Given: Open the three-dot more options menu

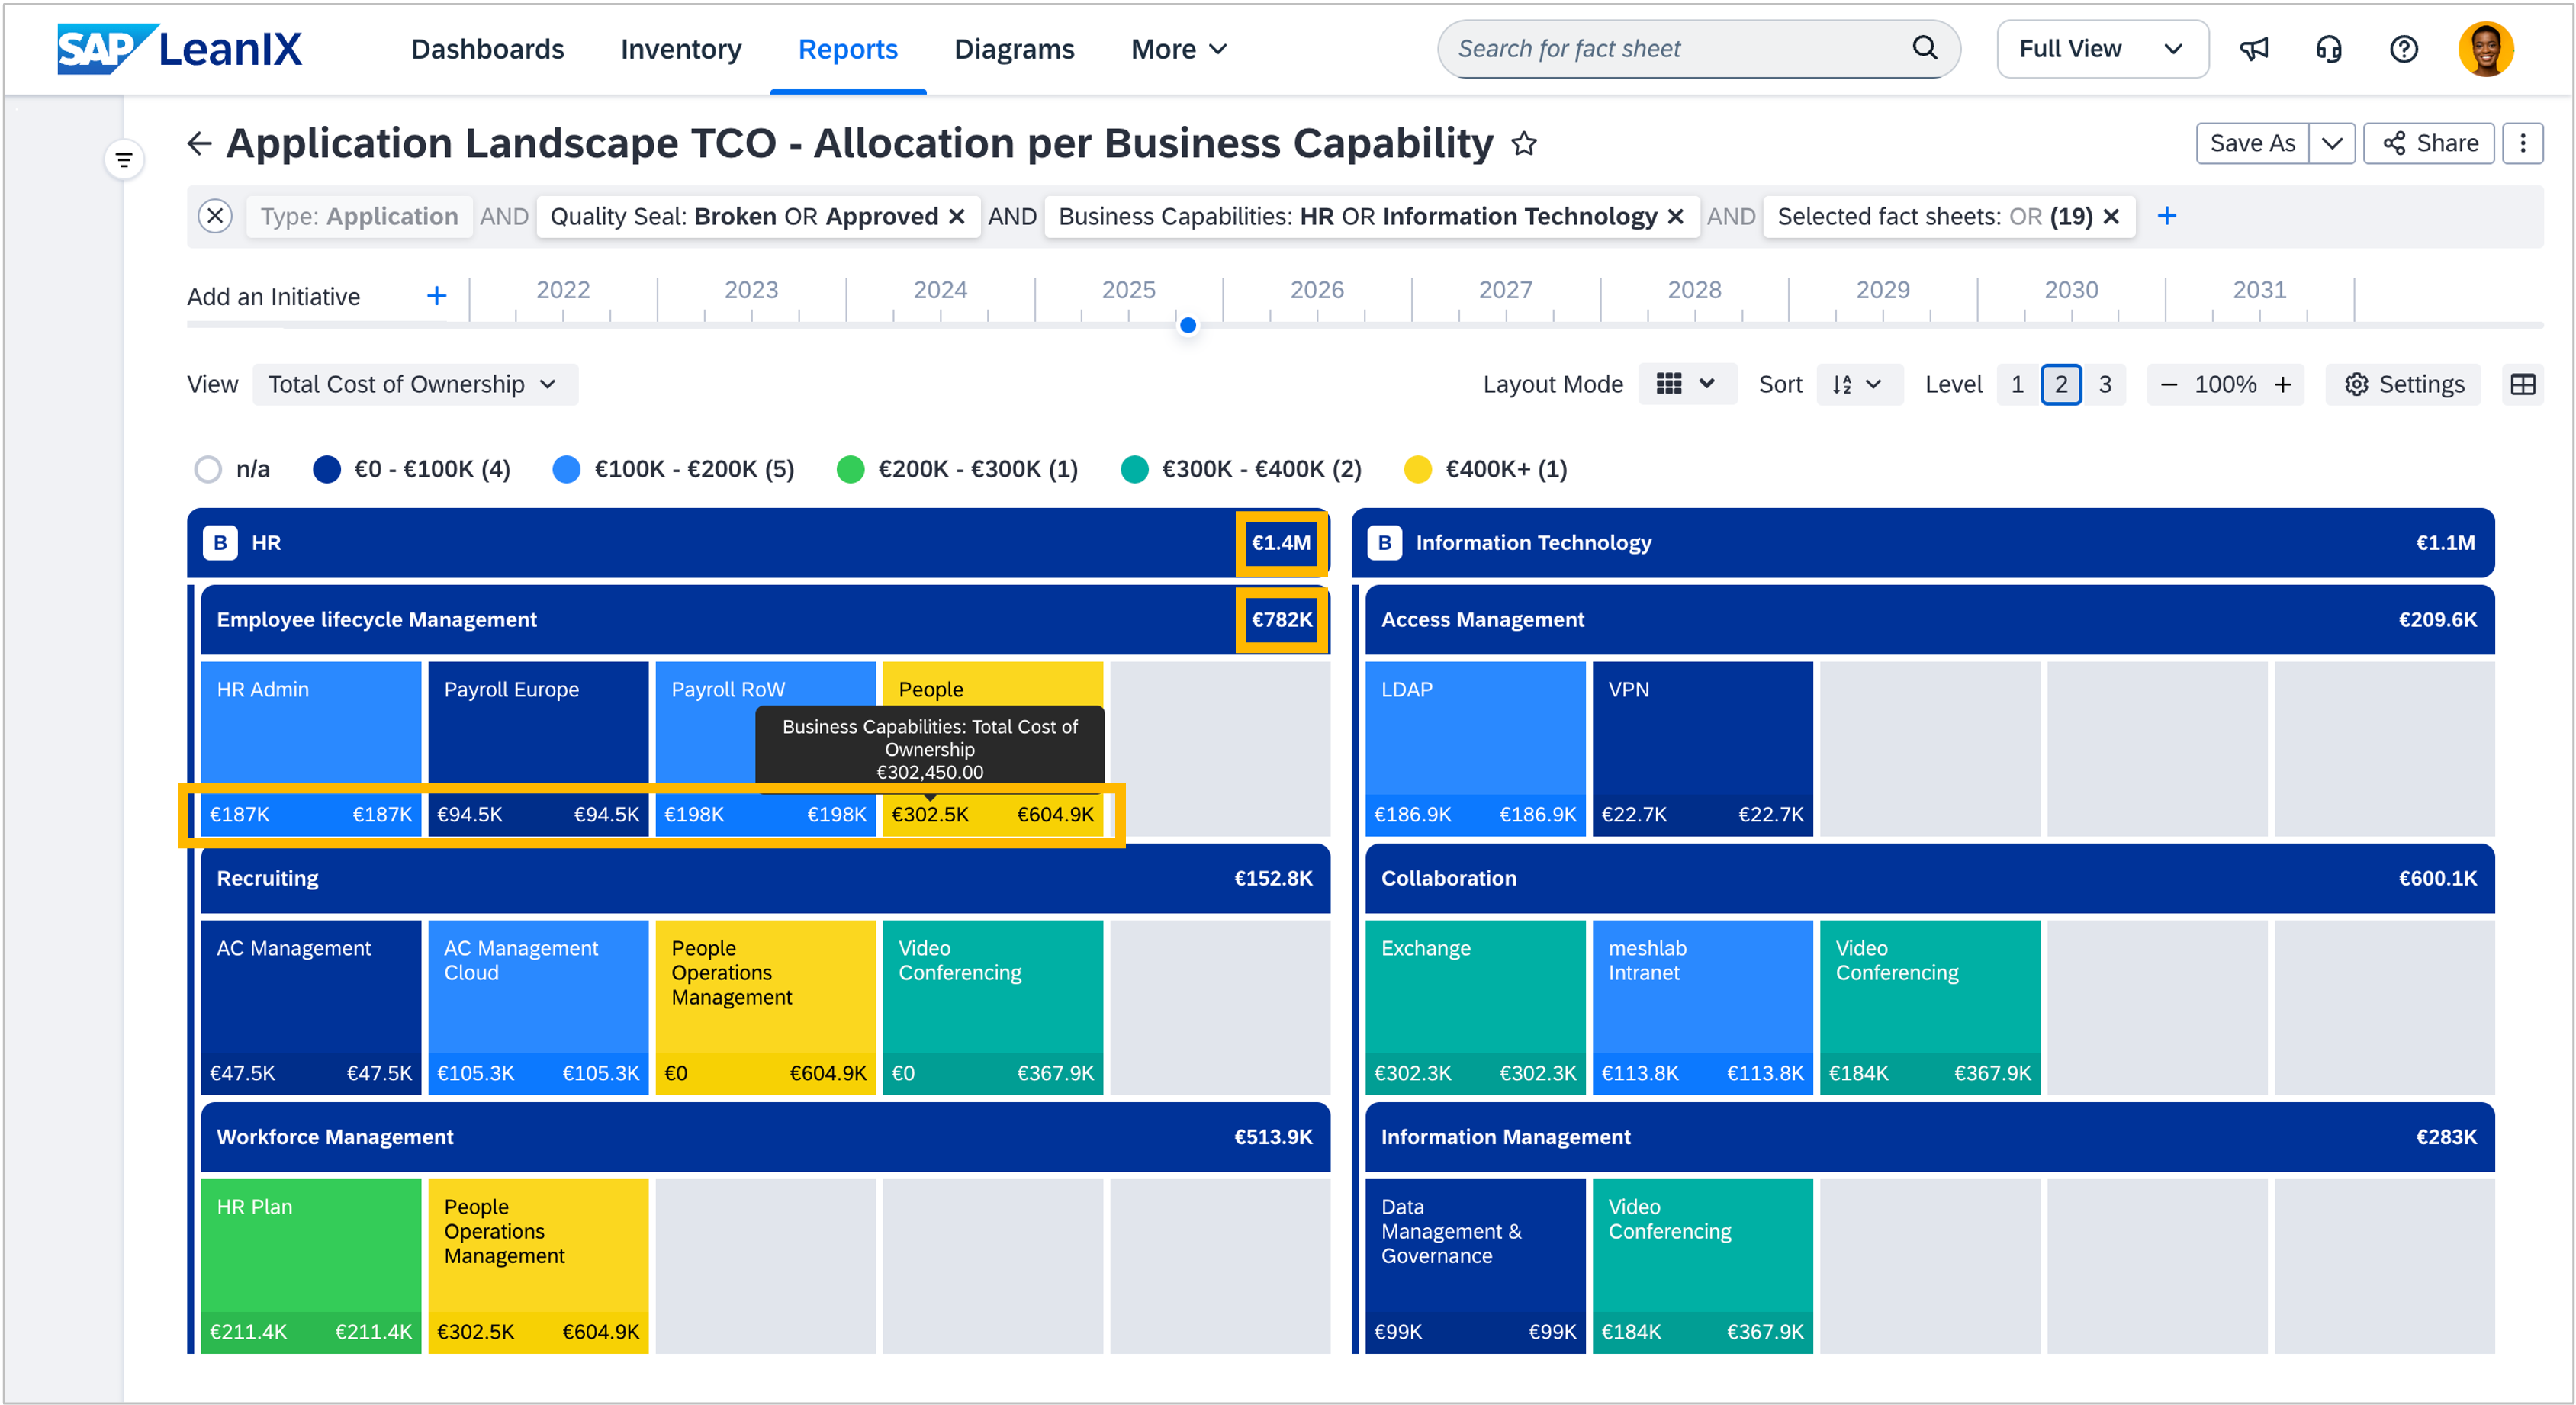Looking at the screenshot, I should coord(2523,143).
